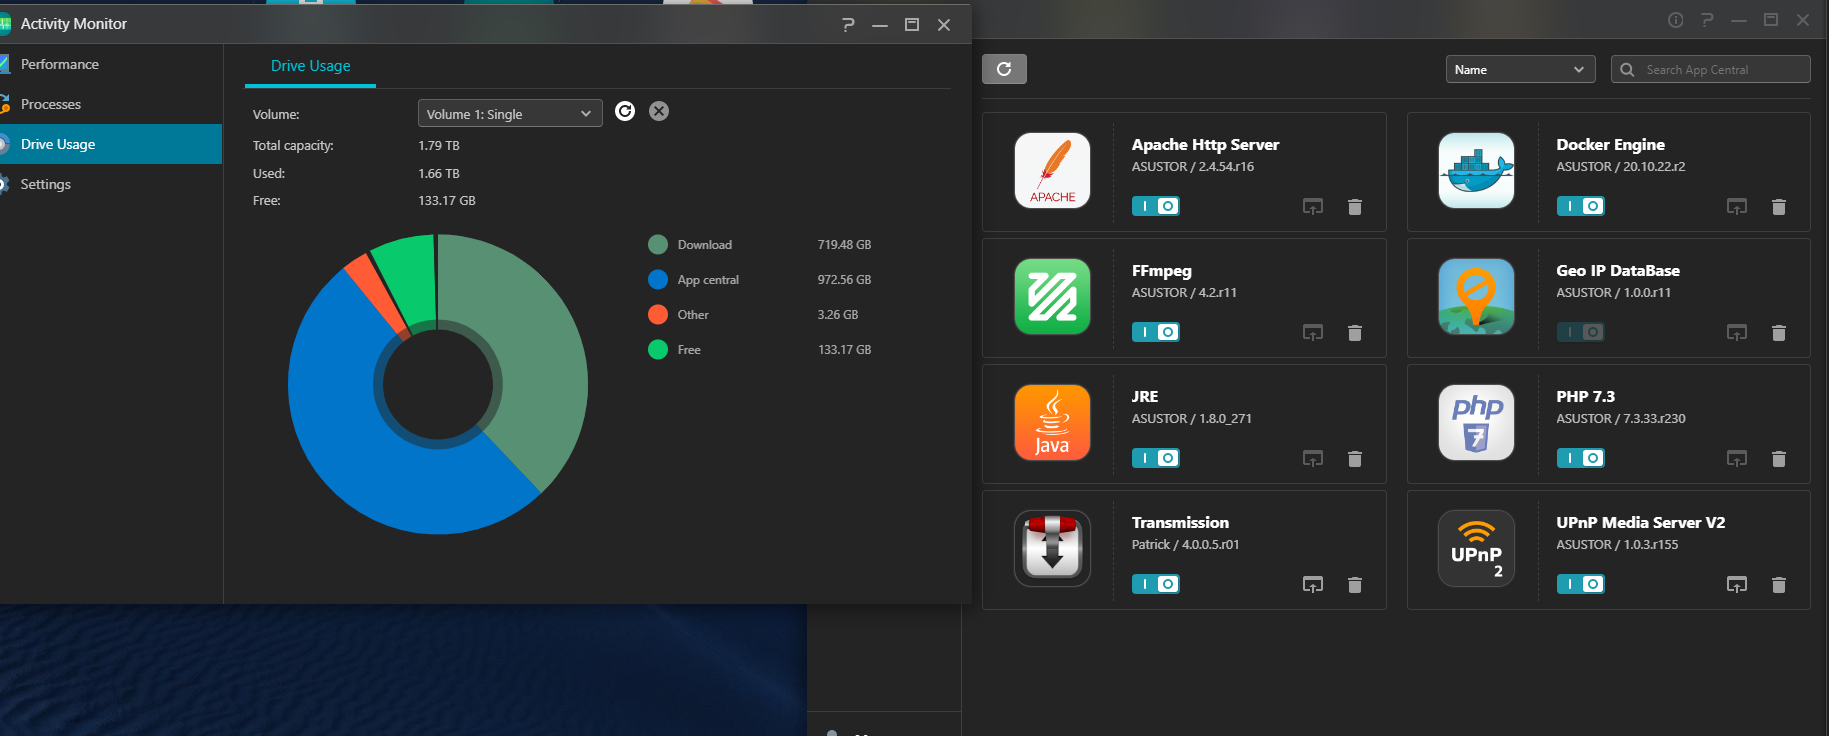This screenshot has height=736, width=1829.
Task: Toggle FFmpeg on/off switch
Action: [x=1156, y=332]
